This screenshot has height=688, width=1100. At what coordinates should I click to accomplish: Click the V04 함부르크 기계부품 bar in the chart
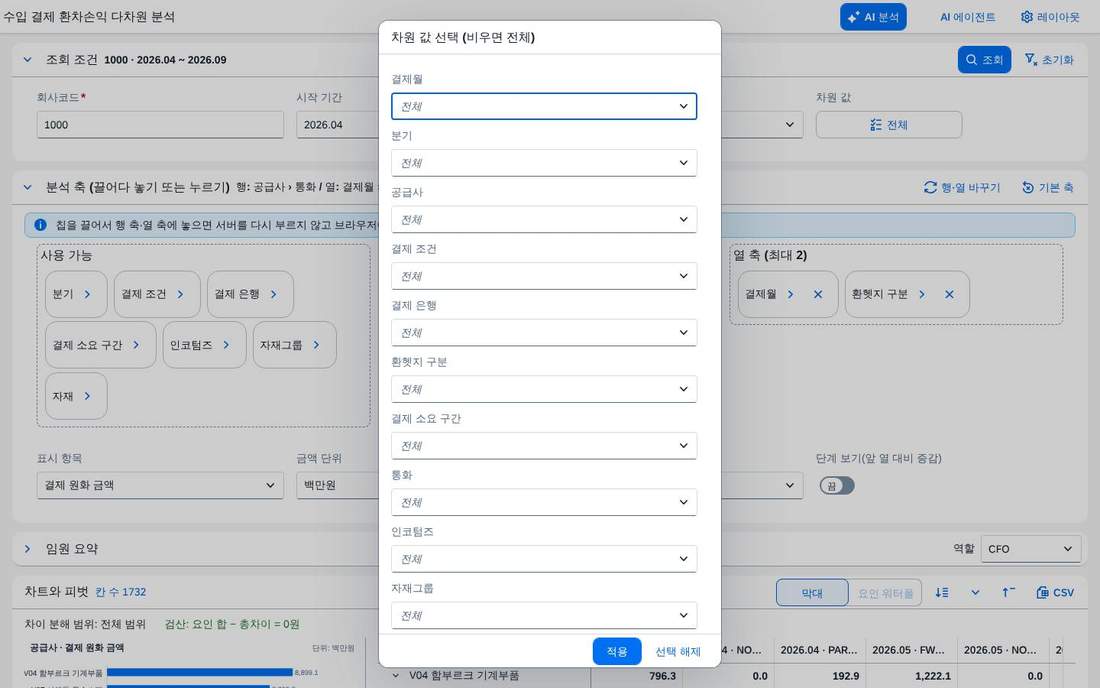click(200, 673)
